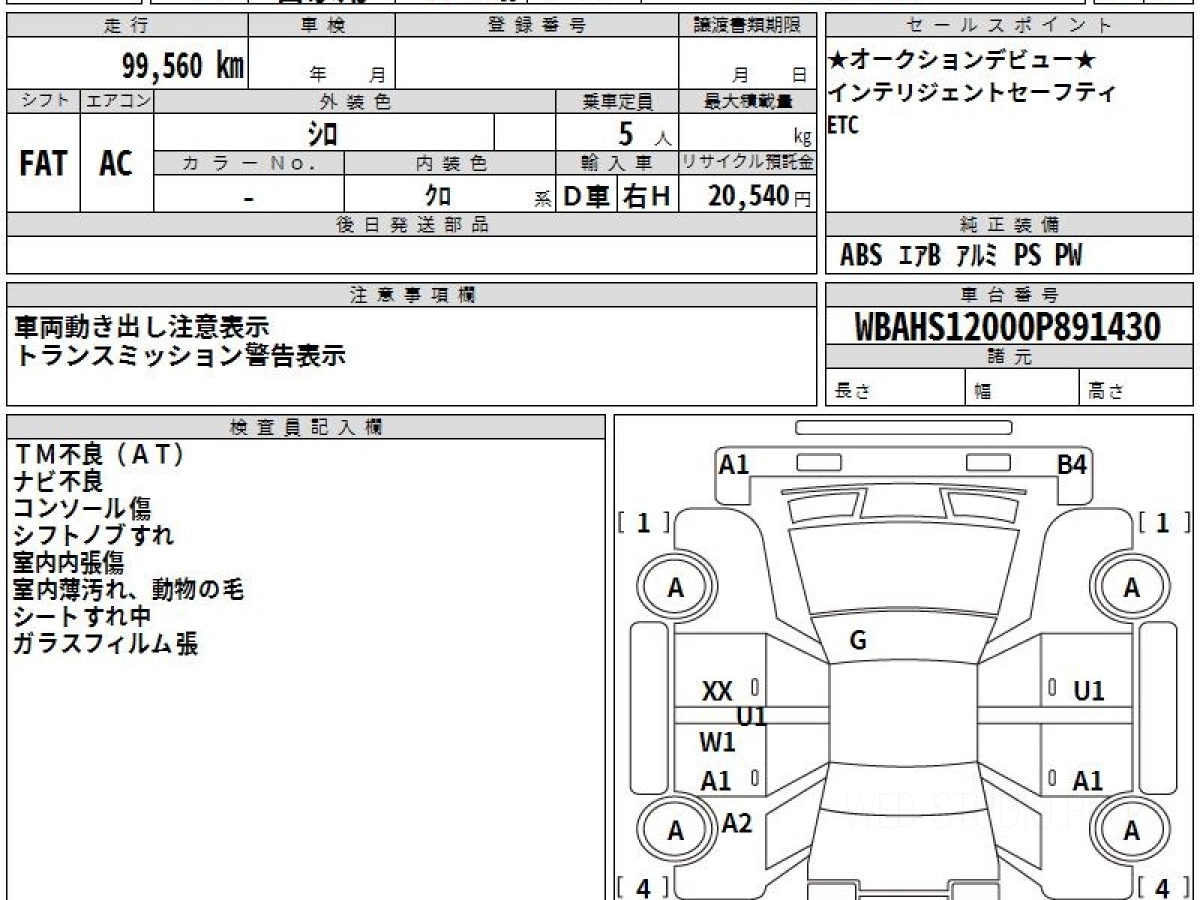Image resolution: width=1200 pixels, height=900 pixels.
Task: Click the 純正装備 section header
Action: coord(1010,225)
